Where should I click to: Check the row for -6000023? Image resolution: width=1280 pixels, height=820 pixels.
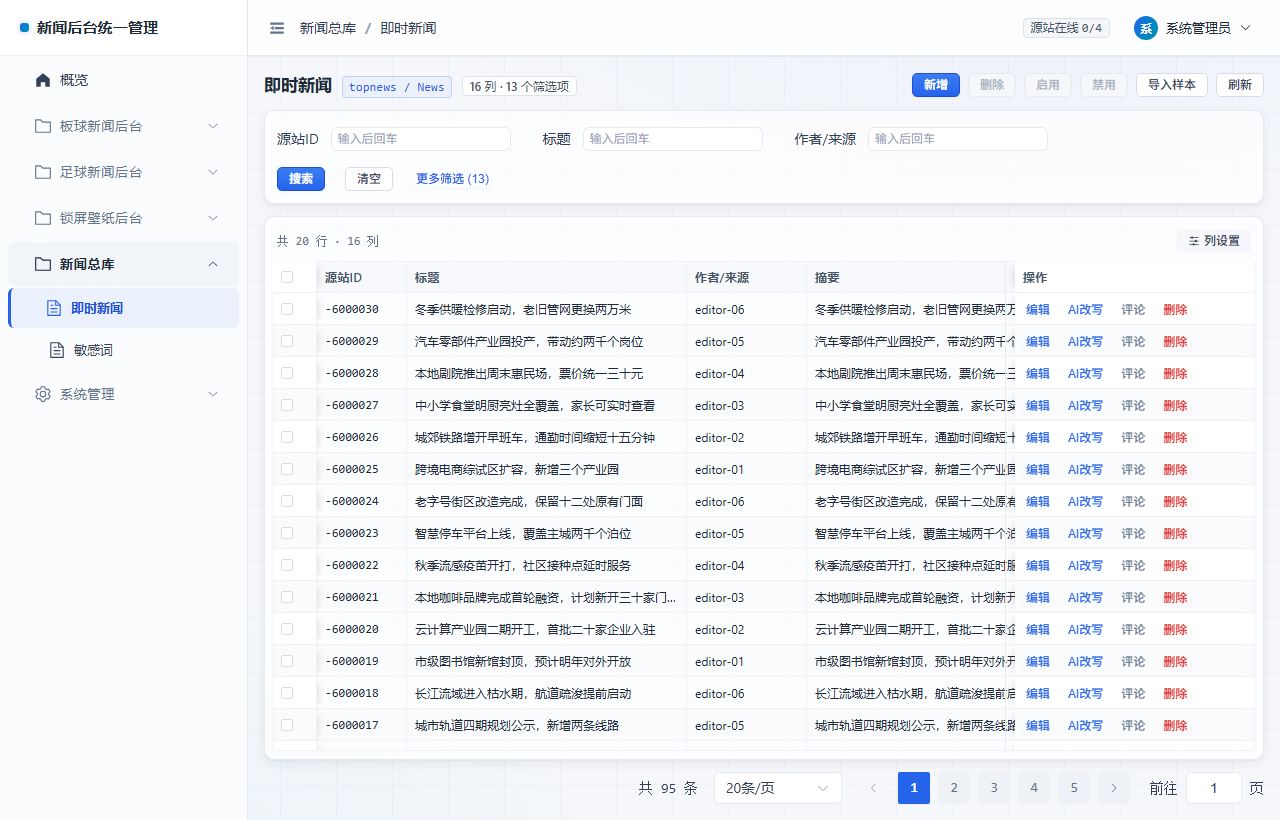pos(287,533)
